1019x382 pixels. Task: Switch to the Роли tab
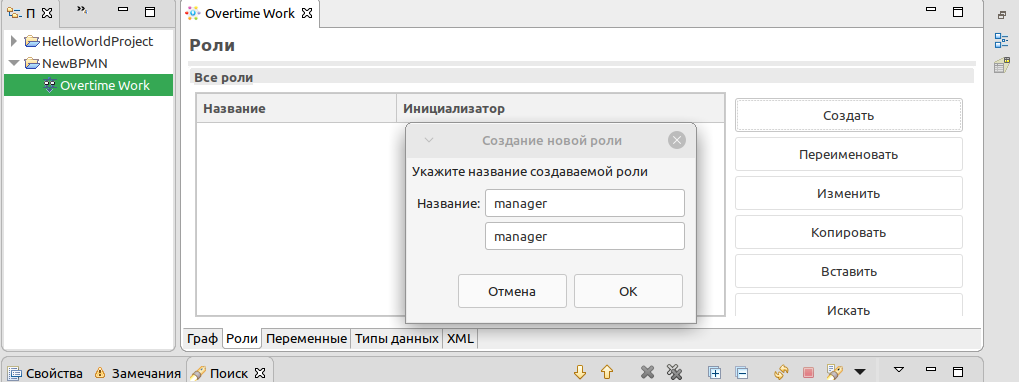pos(242,338)
